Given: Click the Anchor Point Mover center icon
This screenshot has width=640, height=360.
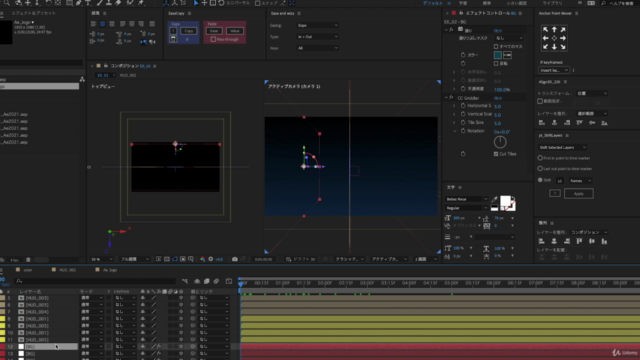Looking at the screenshot, I should click(554, 38).
